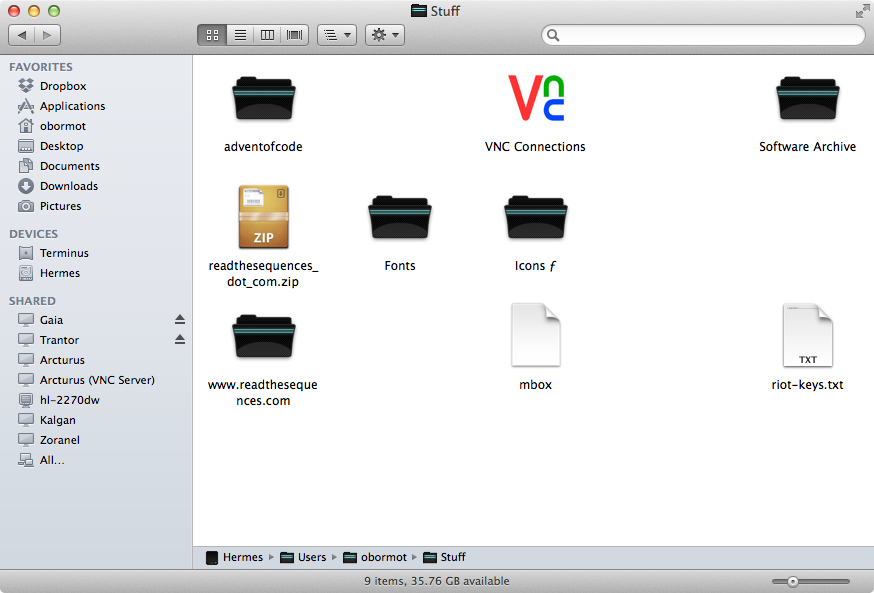874x593 pixels.
Task: Select the mbox document icon
Action: pos(536,335)
